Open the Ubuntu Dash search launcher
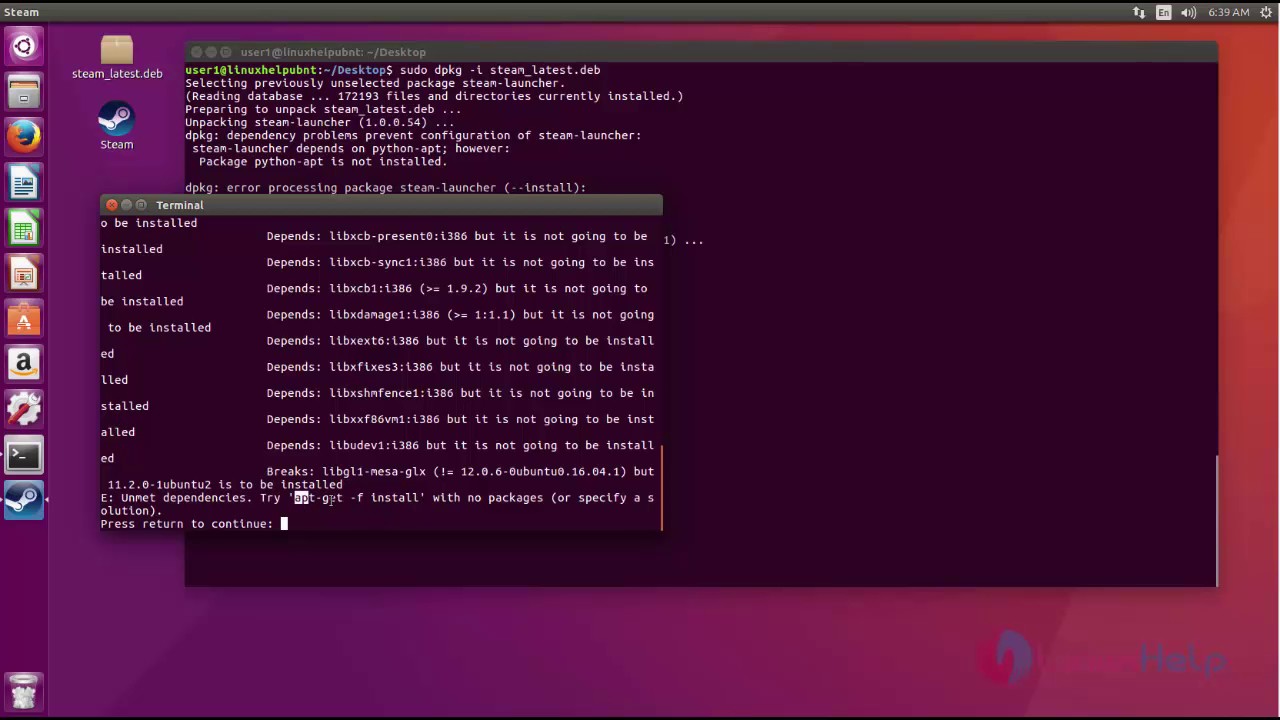The width and height of the screenshot is (1280, 720). (24, 46)
